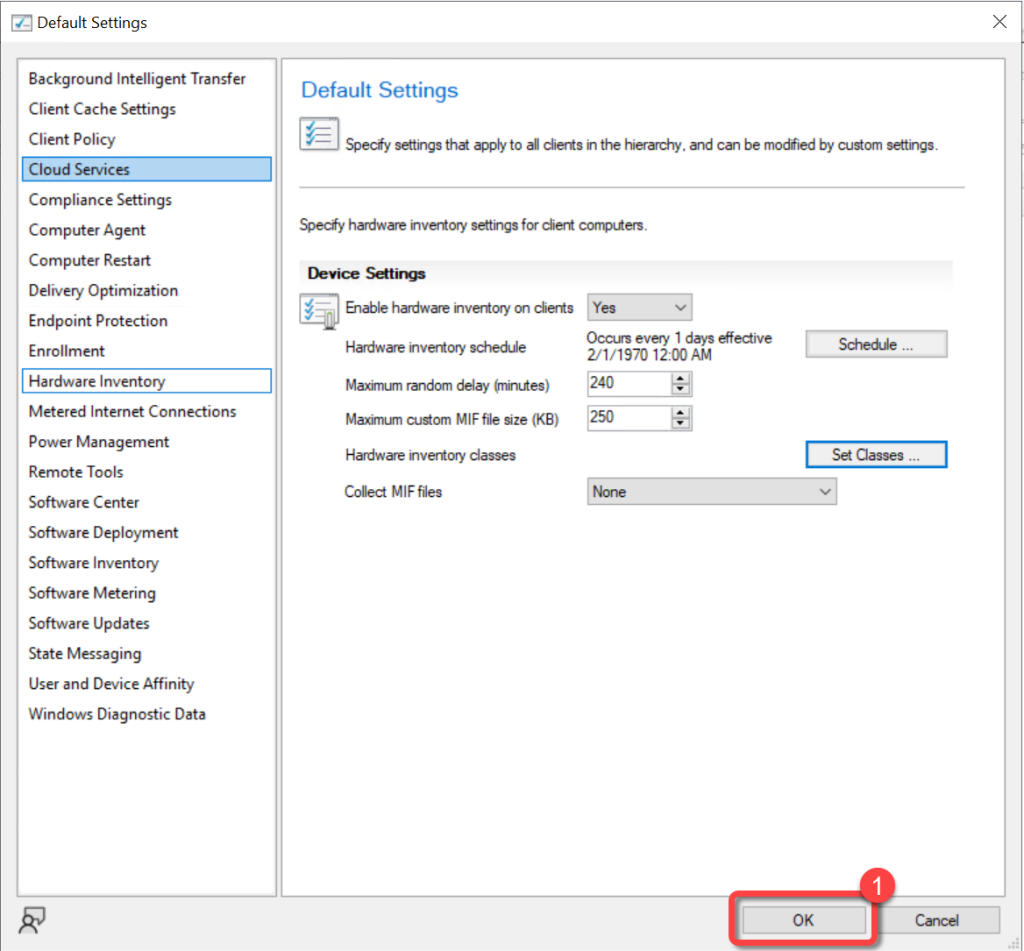Open the hardware inventory Schedule button
The width and height of the screenshot is (1024, 951).
pos(876,344)
